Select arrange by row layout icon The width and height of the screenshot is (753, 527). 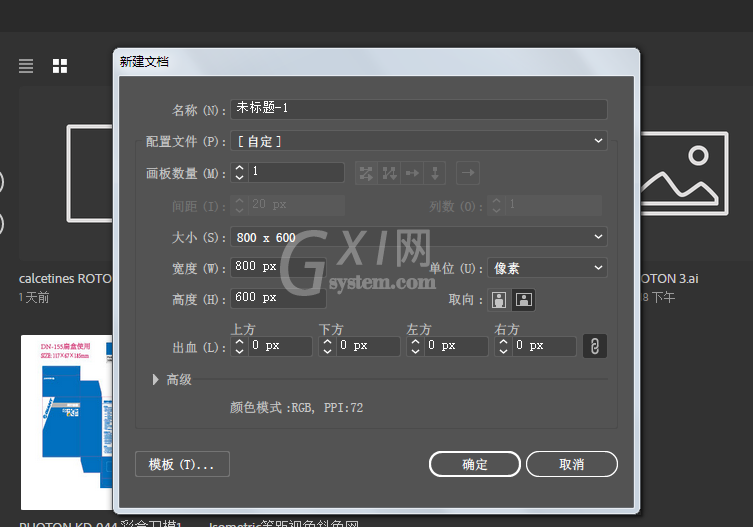(x=412, y=173)
